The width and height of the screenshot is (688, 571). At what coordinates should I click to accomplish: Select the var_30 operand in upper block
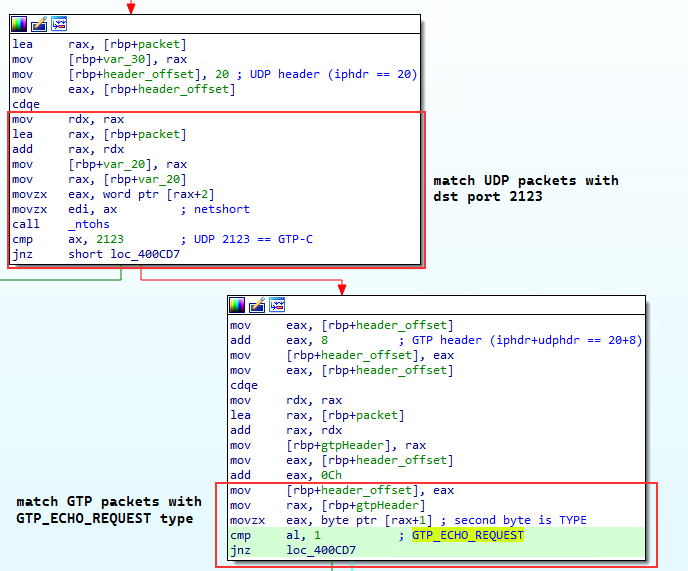124,59
